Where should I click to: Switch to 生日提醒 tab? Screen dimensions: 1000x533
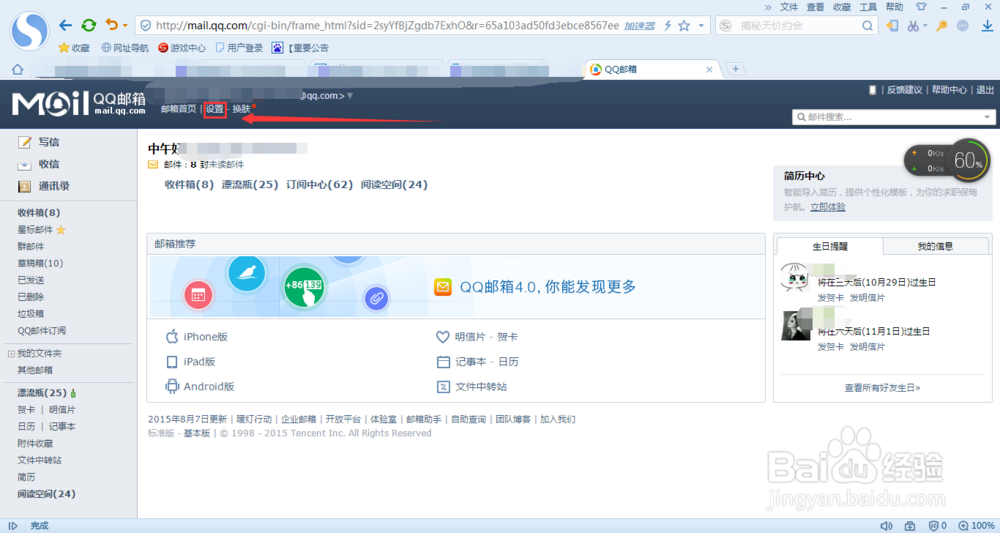(830, 246)
